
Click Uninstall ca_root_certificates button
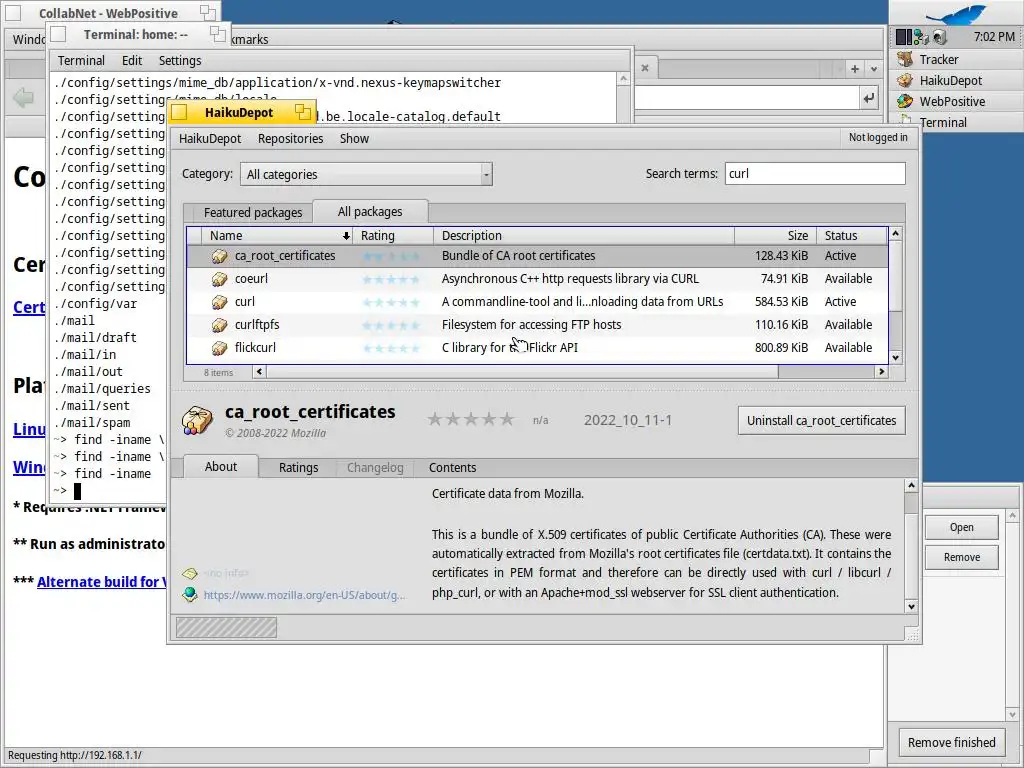(822, 421)
